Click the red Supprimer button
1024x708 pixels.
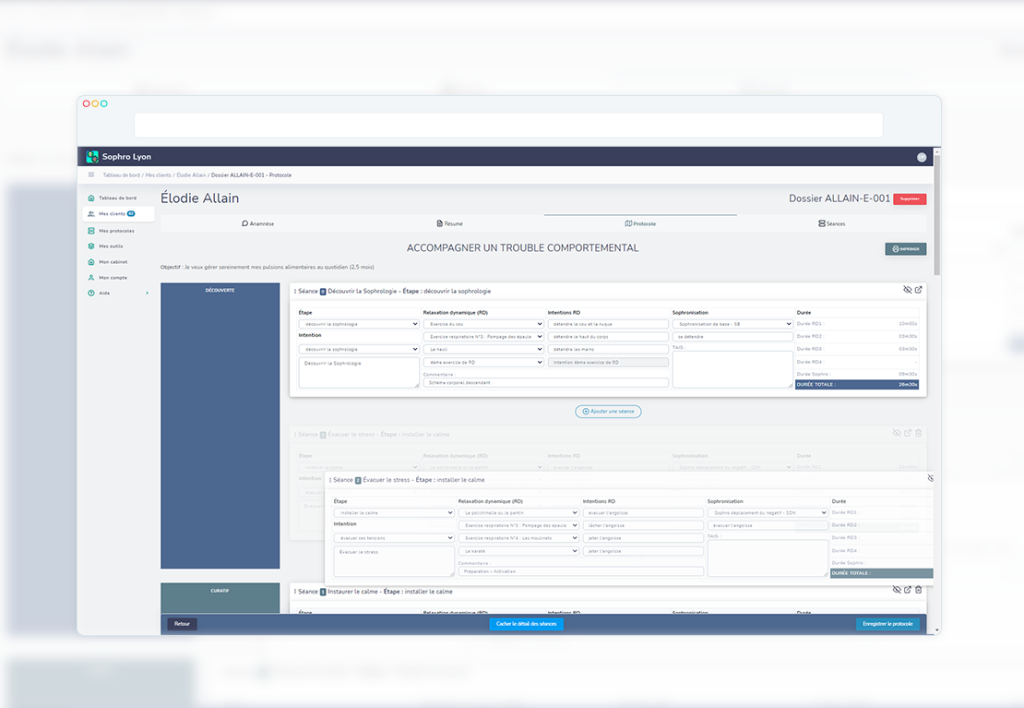point(909,199)
